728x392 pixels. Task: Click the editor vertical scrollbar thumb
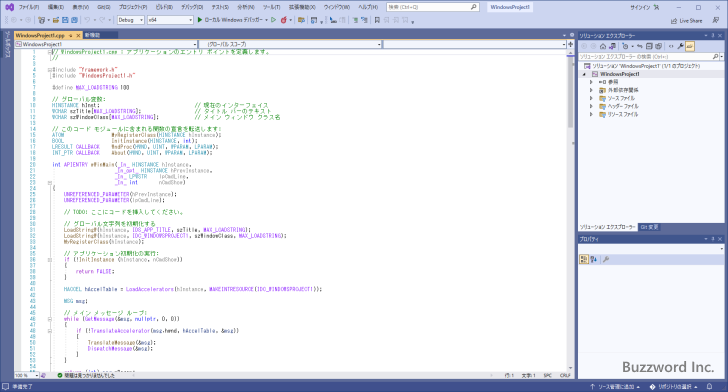pos(571,92)
